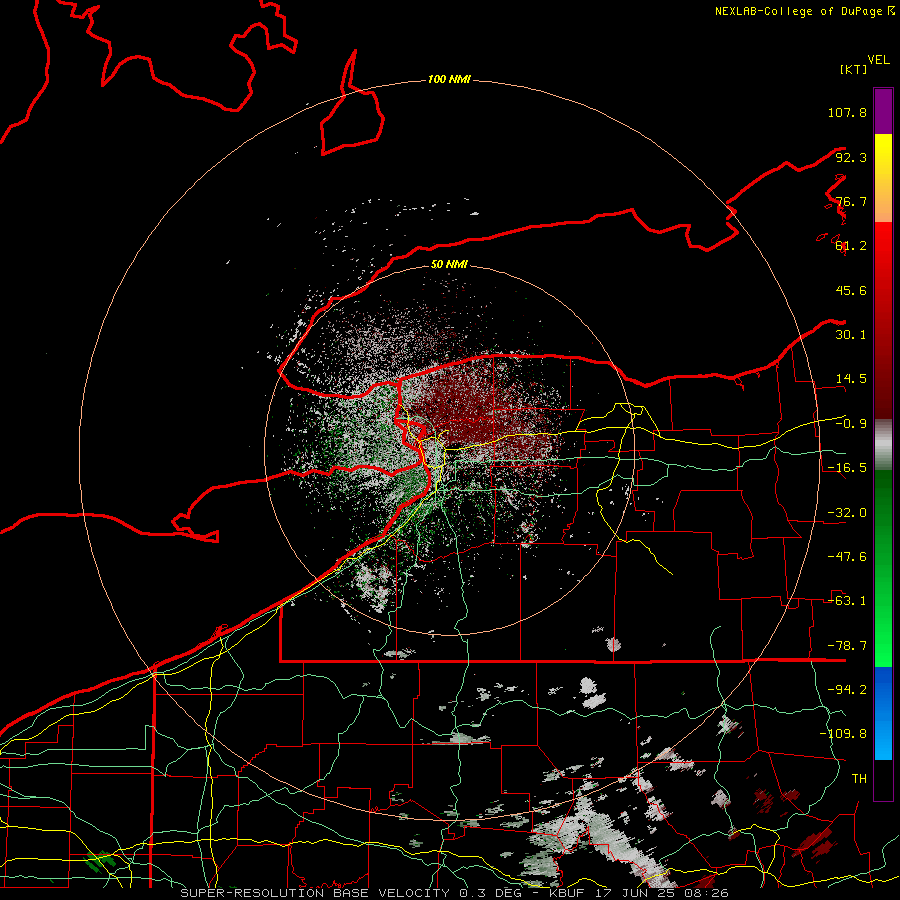Click the 30.1 legend value
The width and height of the screenshot is (900, 900).
851,335
